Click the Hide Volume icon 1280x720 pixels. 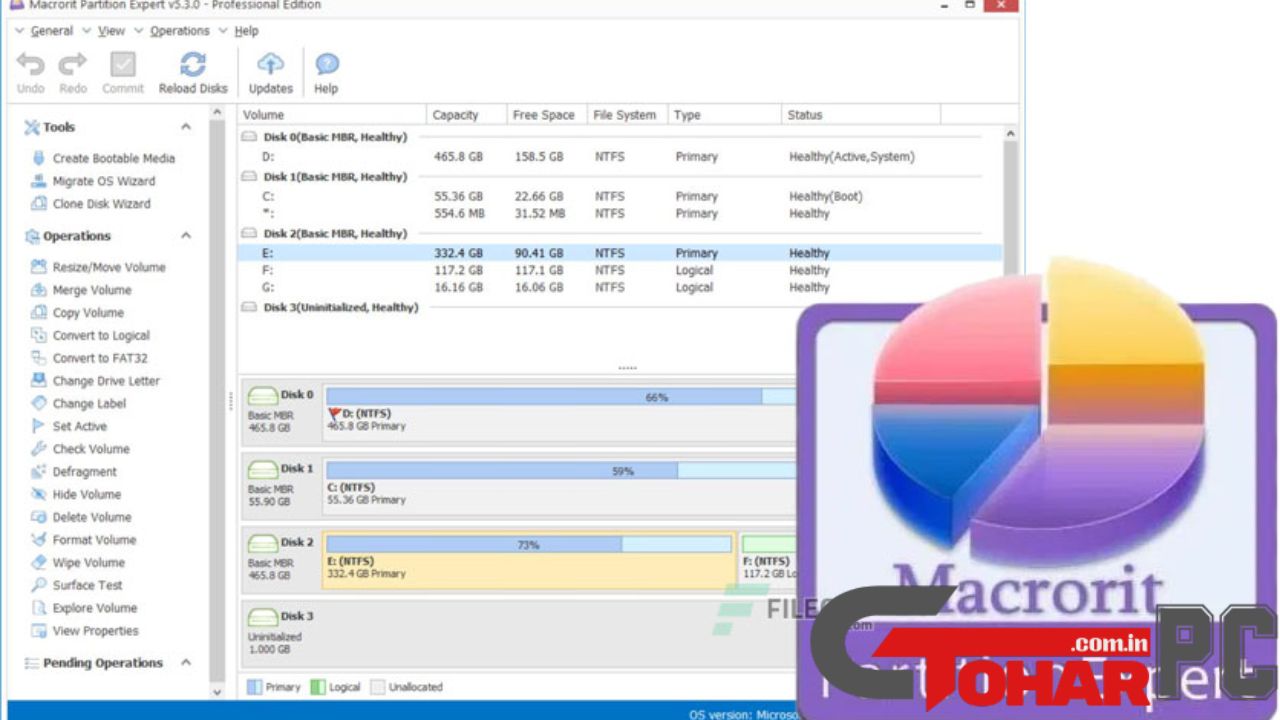point(39,494)
